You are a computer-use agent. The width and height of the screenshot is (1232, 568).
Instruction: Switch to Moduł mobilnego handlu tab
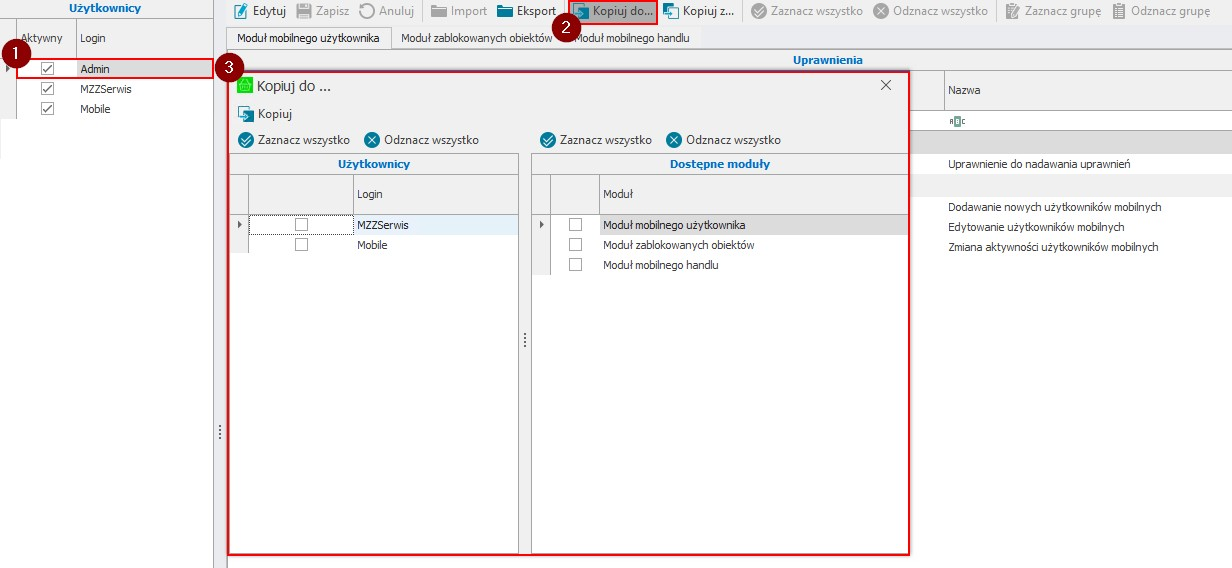(x=630, y=38)
